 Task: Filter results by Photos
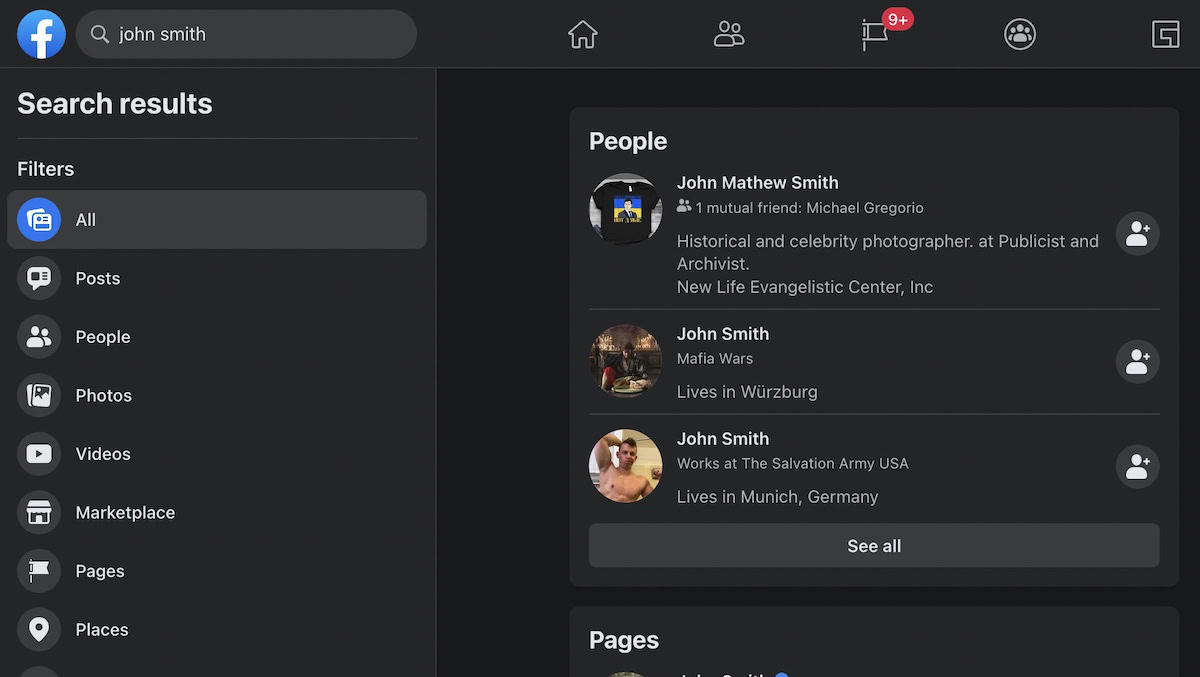103,396
